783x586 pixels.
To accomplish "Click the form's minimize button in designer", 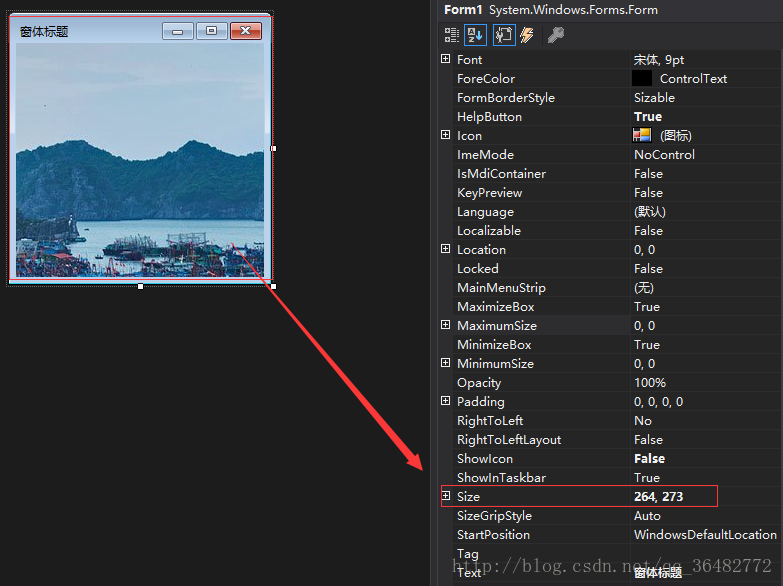I will 178,31.
